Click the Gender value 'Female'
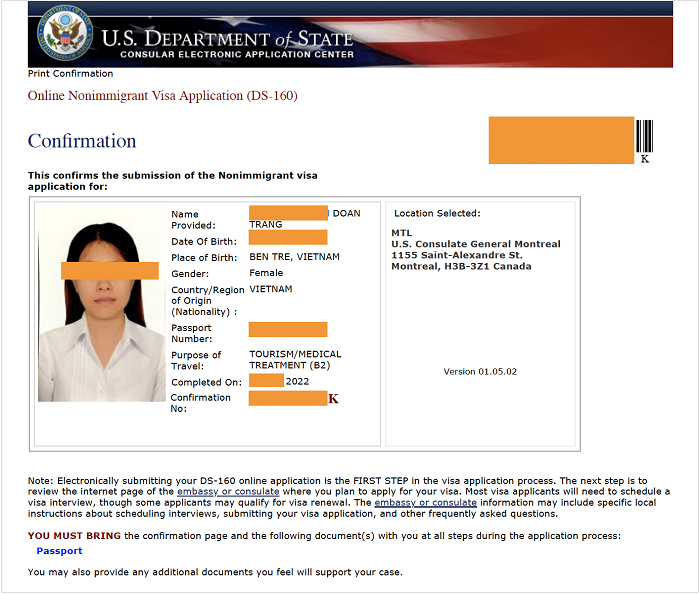700x594 pixels. [x=266, y=273]
